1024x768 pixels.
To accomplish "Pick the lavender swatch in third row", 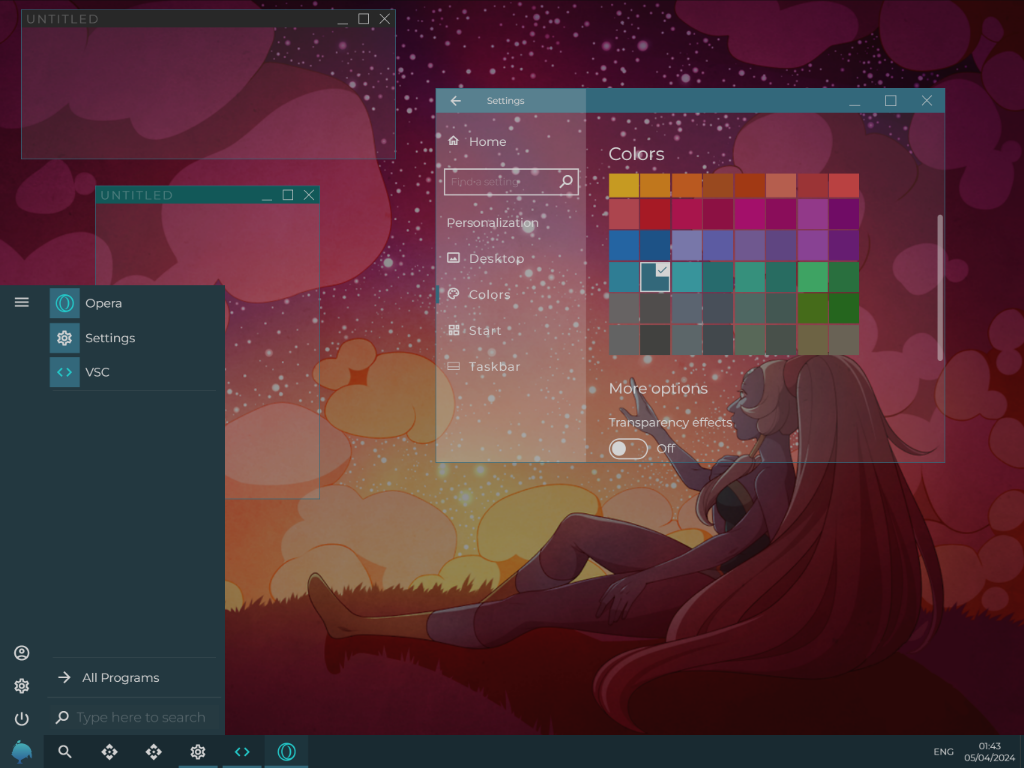I will tap(686, 246).
